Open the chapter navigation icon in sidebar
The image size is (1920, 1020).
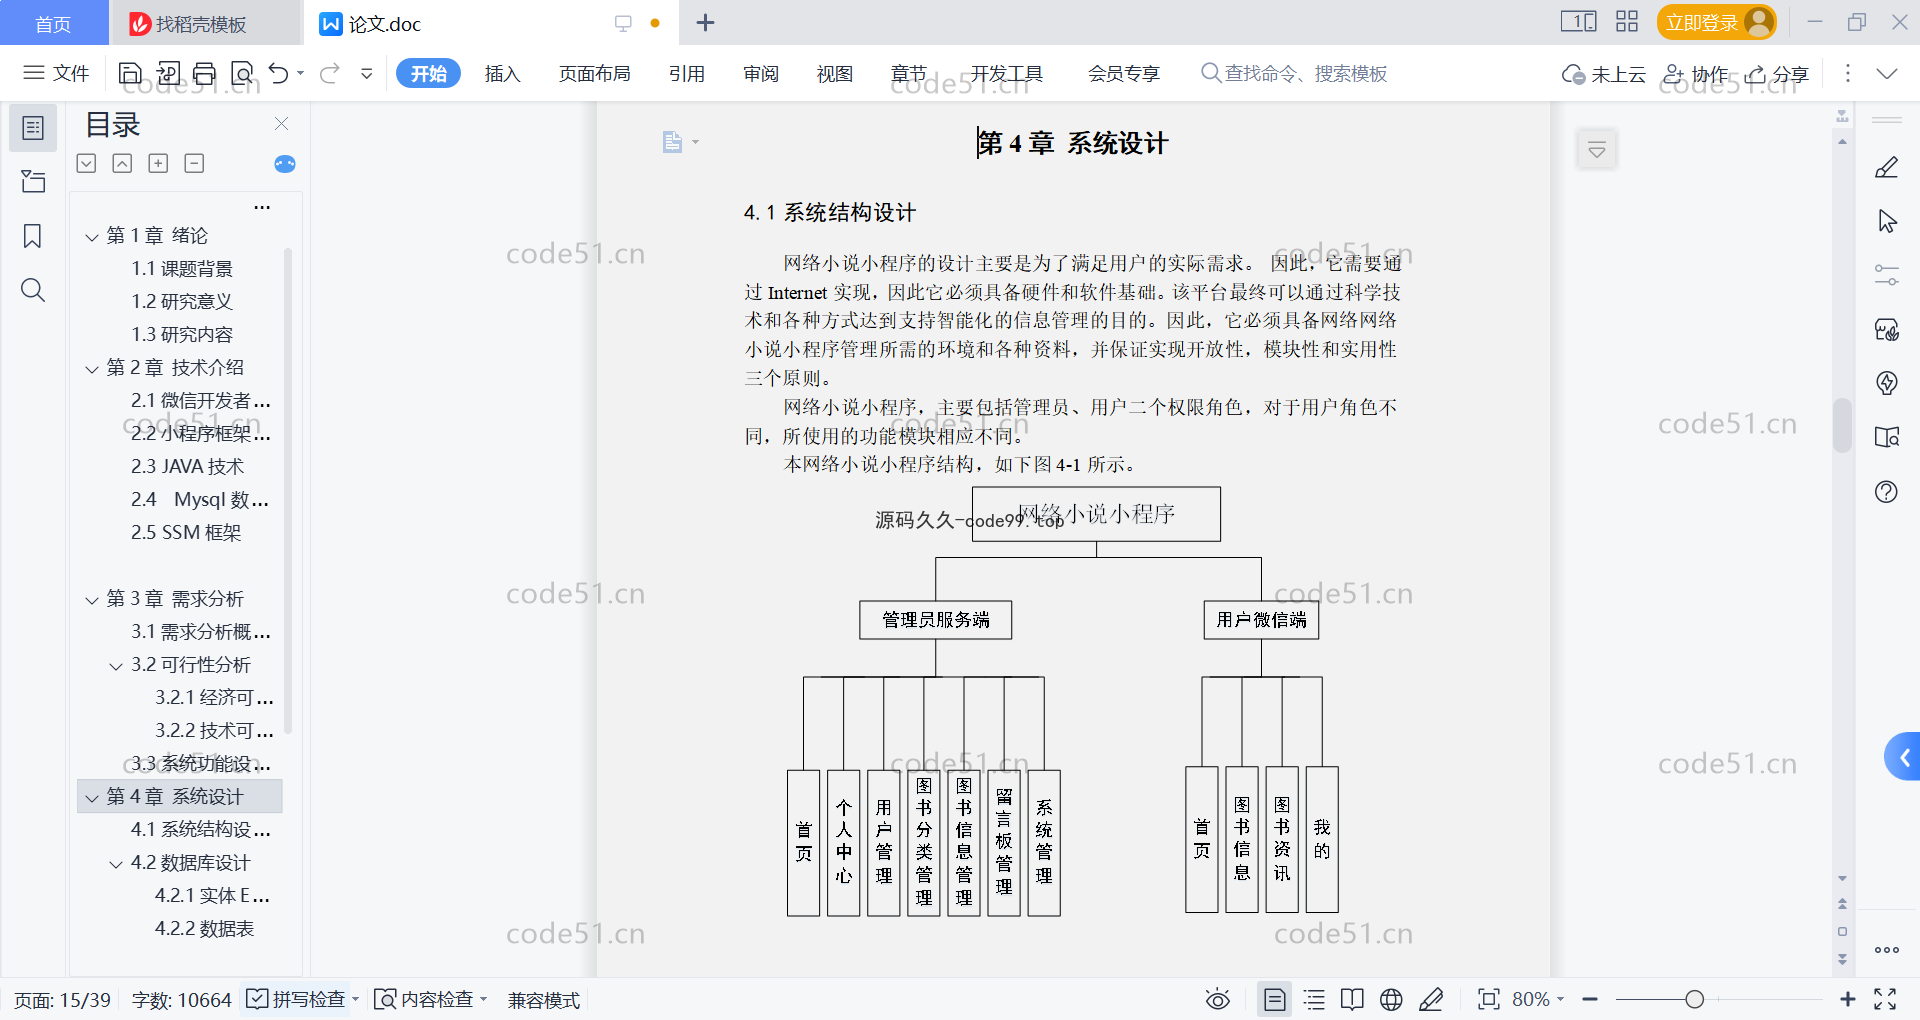tap(33, 181)
